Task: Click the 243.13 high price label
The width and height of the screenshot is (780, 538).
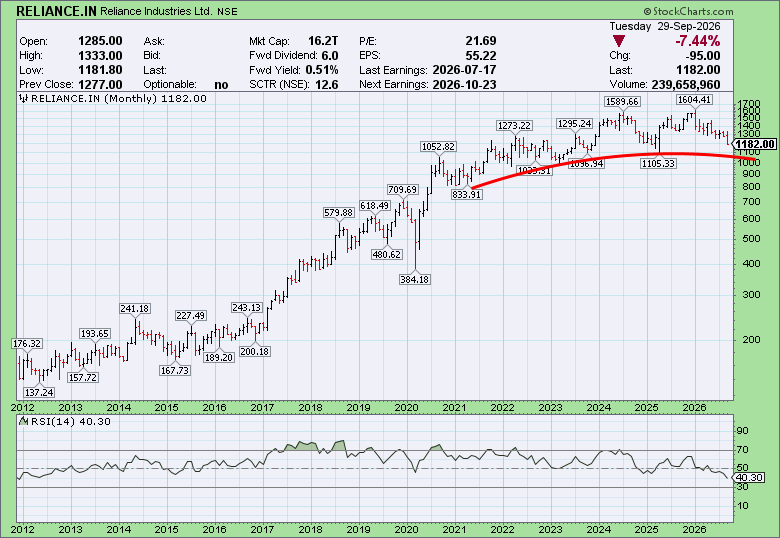Action: [247, 308]
